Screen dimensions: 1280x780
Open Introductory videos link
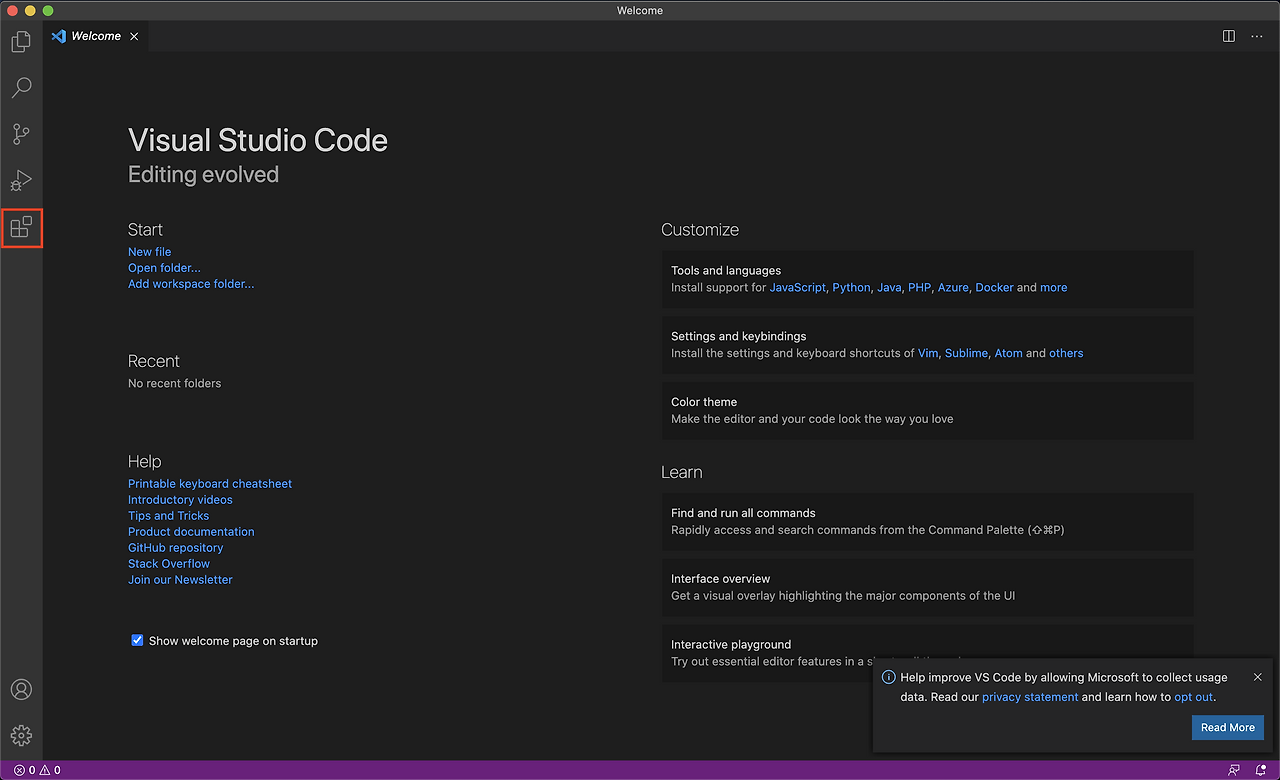pyautogui.click(x=180, y=500)
